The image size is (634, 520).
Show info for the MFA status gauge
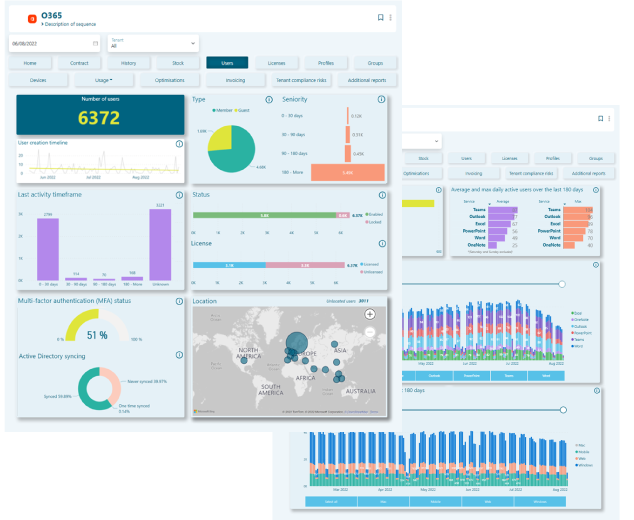click(179, 301)
